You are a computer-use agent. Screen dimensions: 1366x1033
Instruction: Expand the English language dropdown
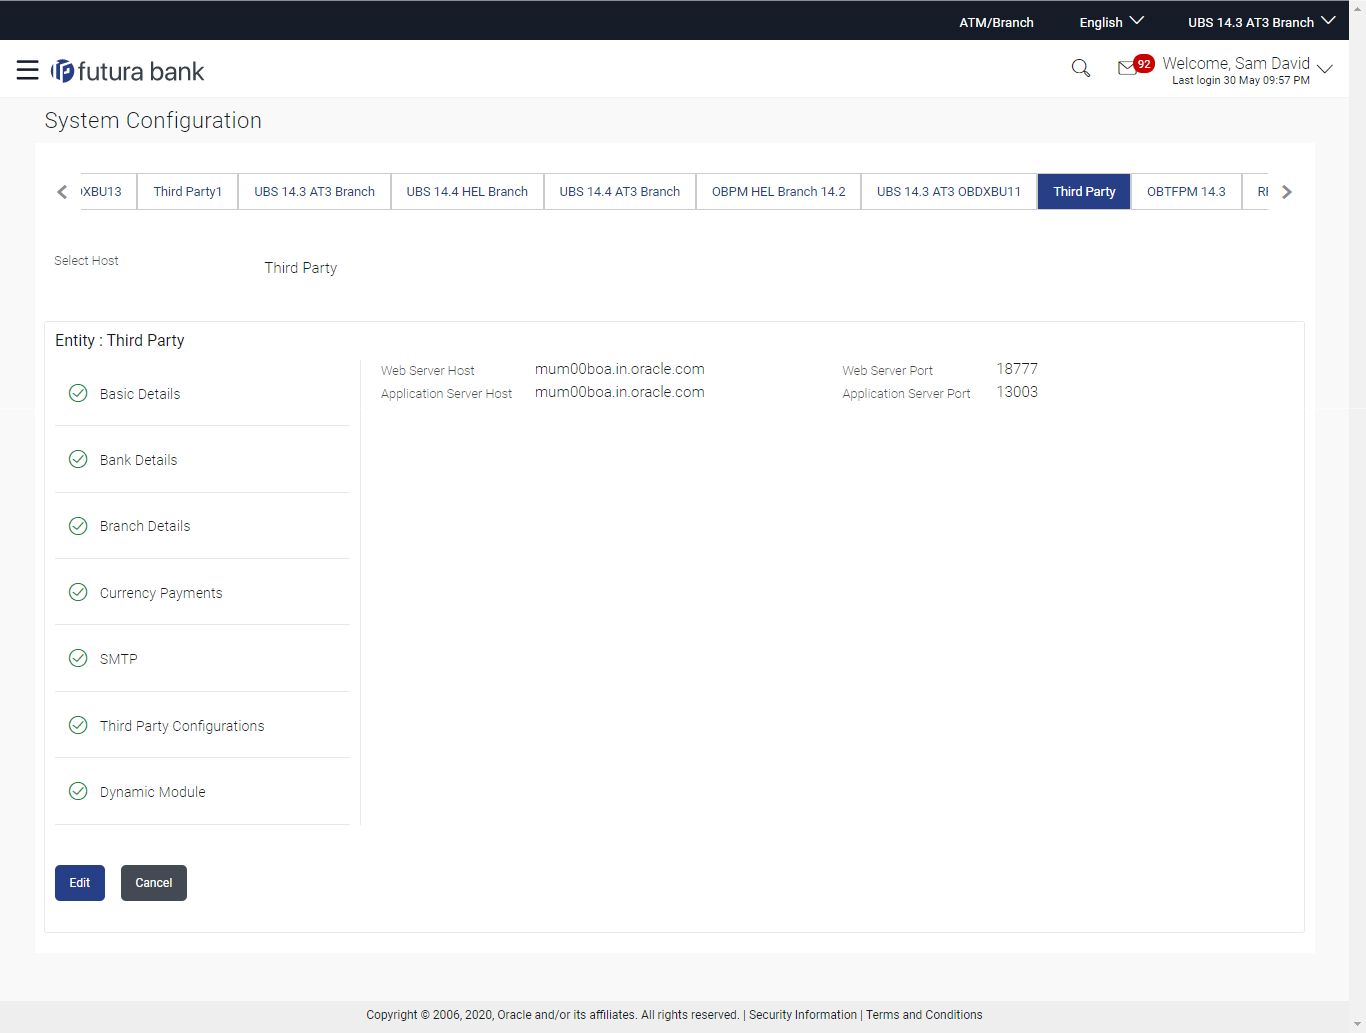click(1111, 22)
